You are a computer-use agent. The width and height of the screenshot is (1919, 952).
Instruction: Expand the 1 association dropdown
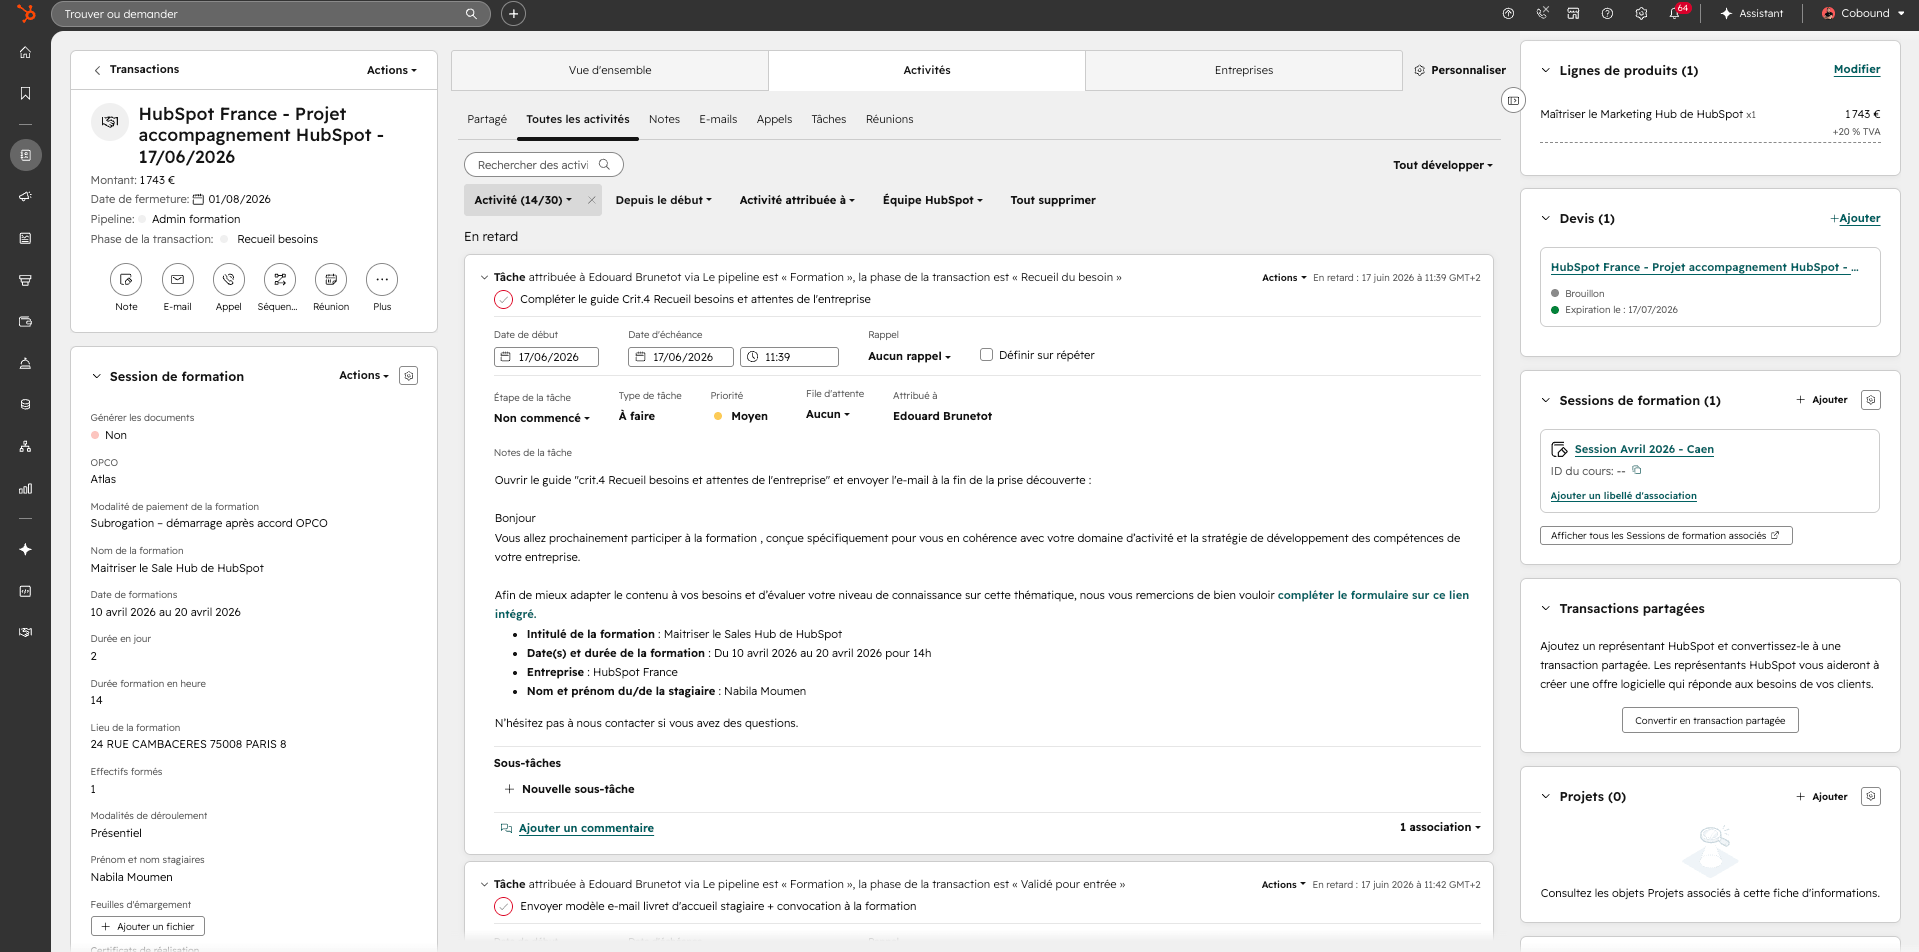[1440, 827]
